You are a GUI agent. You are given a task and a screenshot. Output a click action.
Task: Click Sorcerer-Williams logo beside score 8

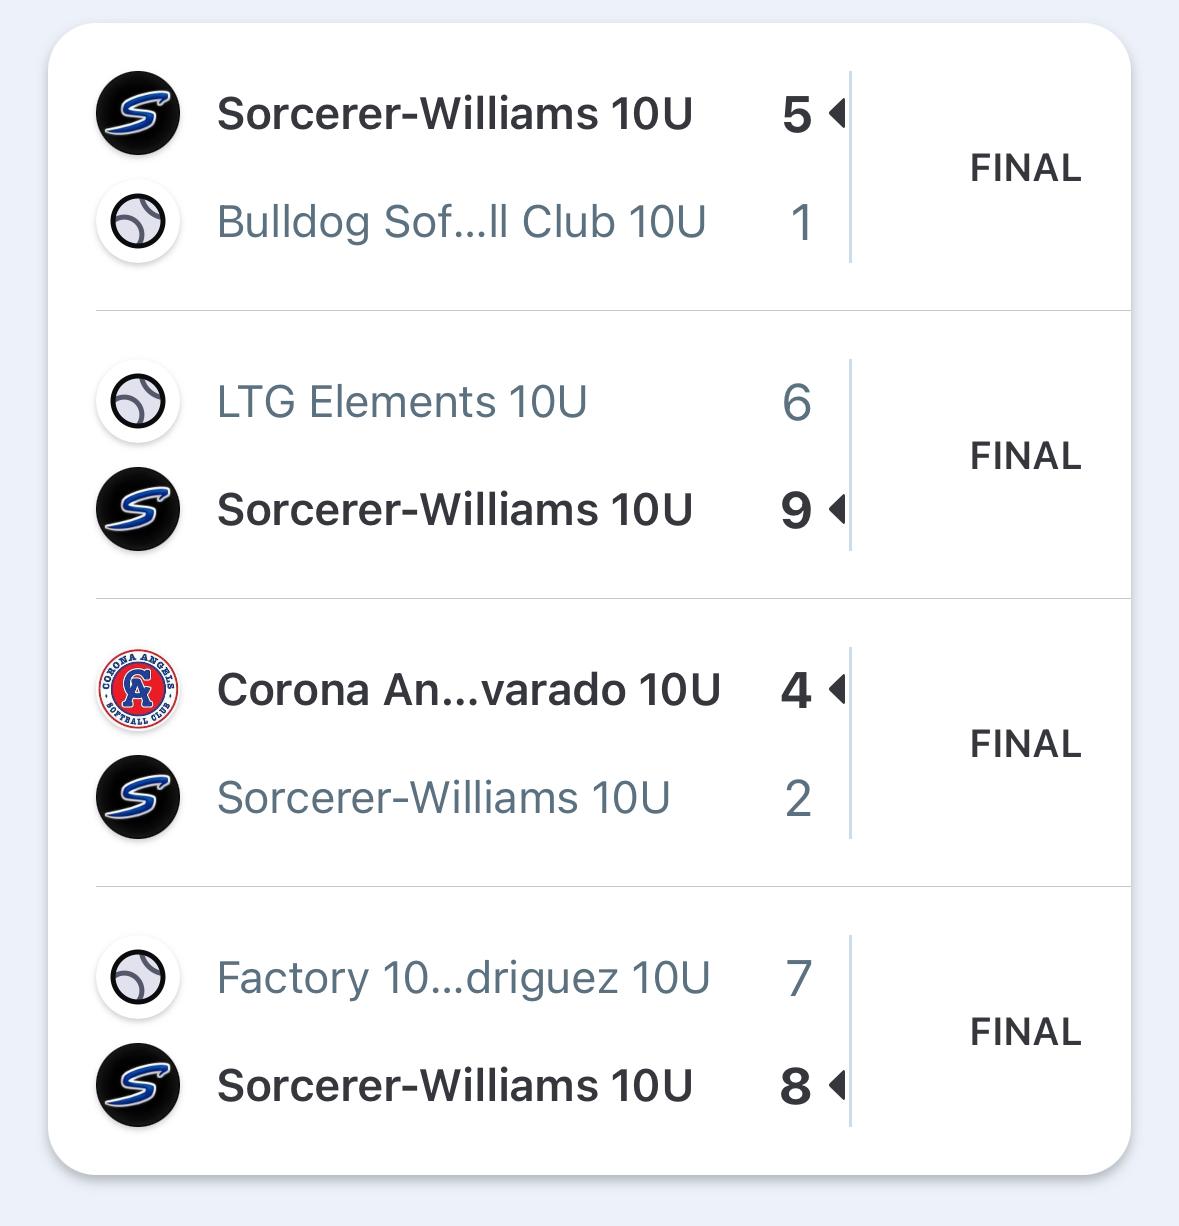[x=138, y=1085]
